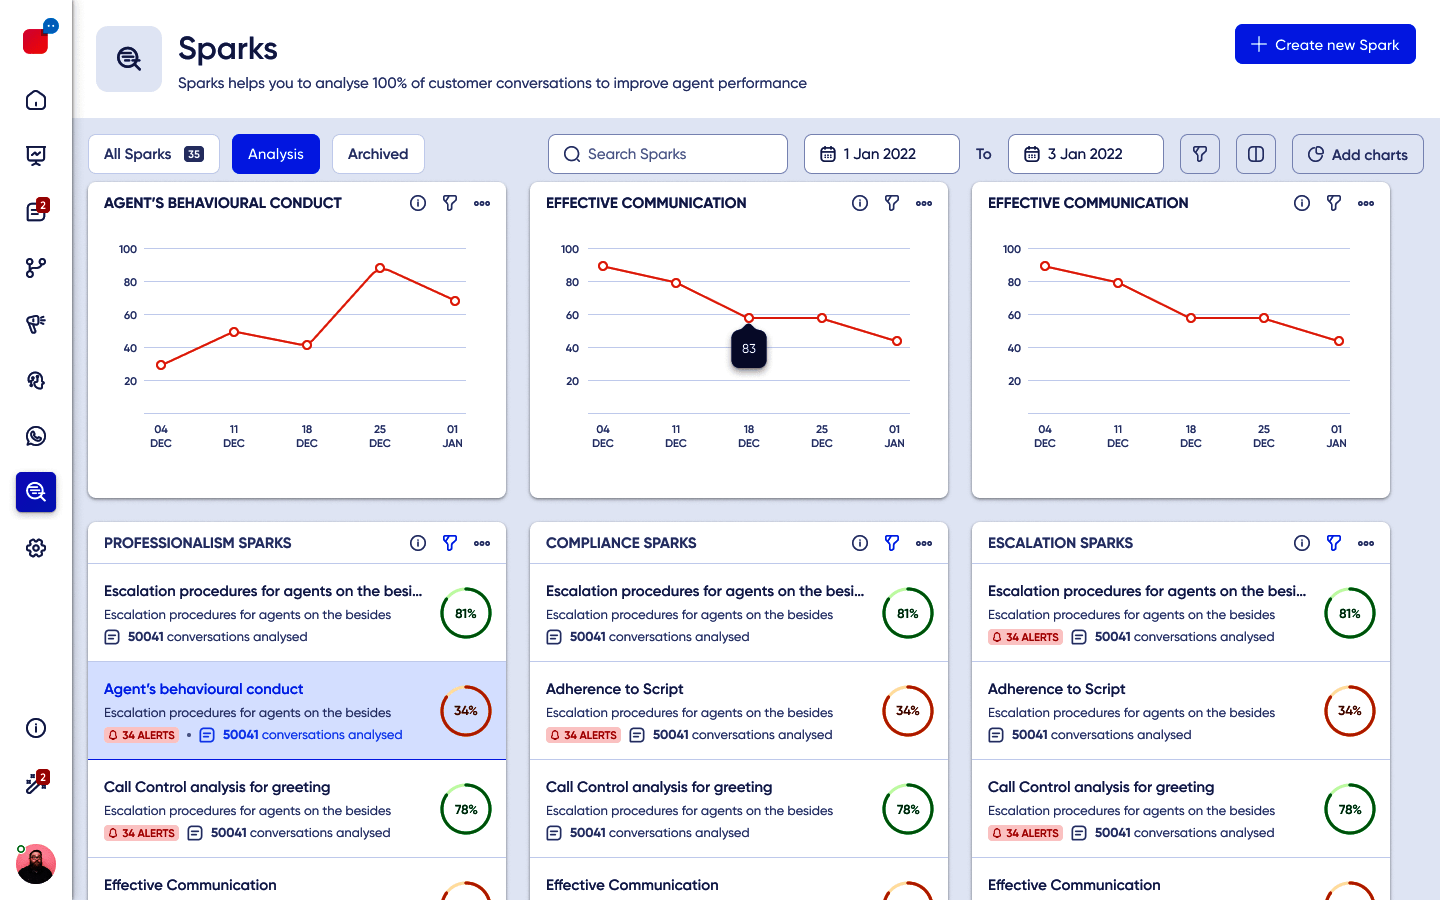Open more options for Escalation Sparks
This screenshot has width=1440, height=900.
(1366, 543)
